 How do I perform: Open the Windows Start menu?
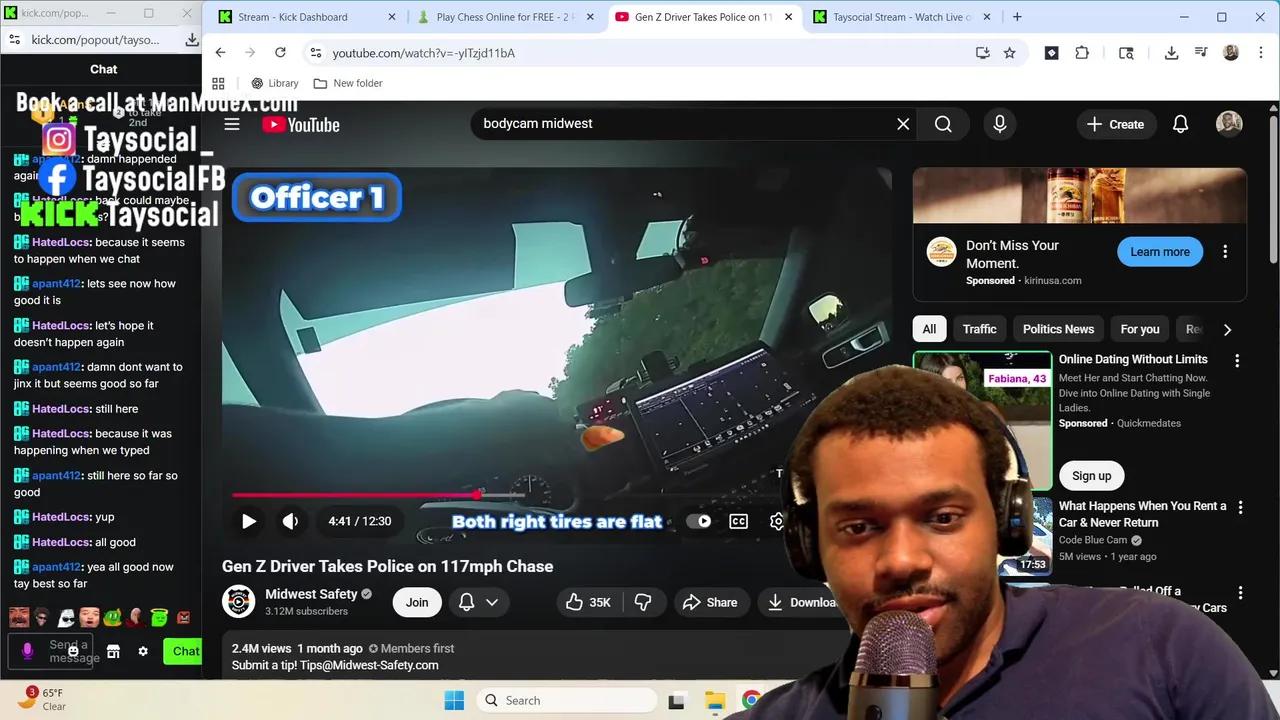(x=454, y=700)
